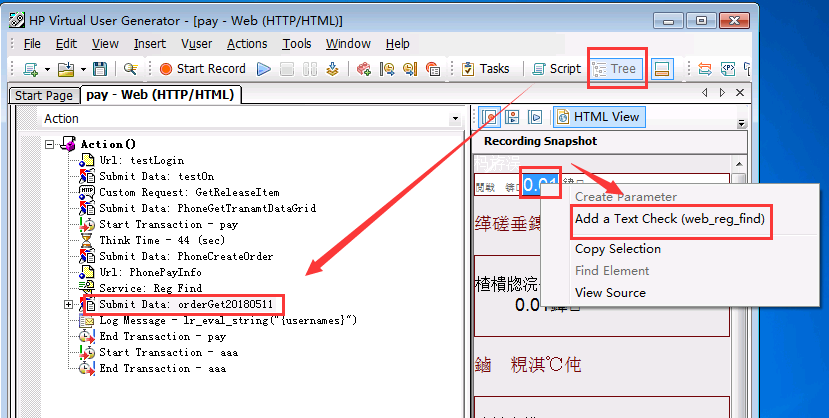Open the Insert menu
The image size is (829, 418).
[x=150, y=44]
